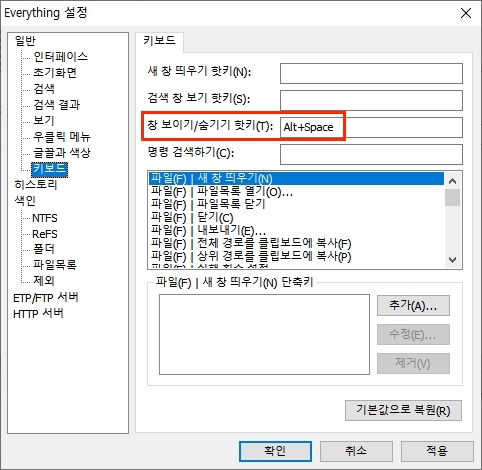This screenshot has height=470, width=482.
Task: Open the 파일목록 settings page
Action: point(55,265)
